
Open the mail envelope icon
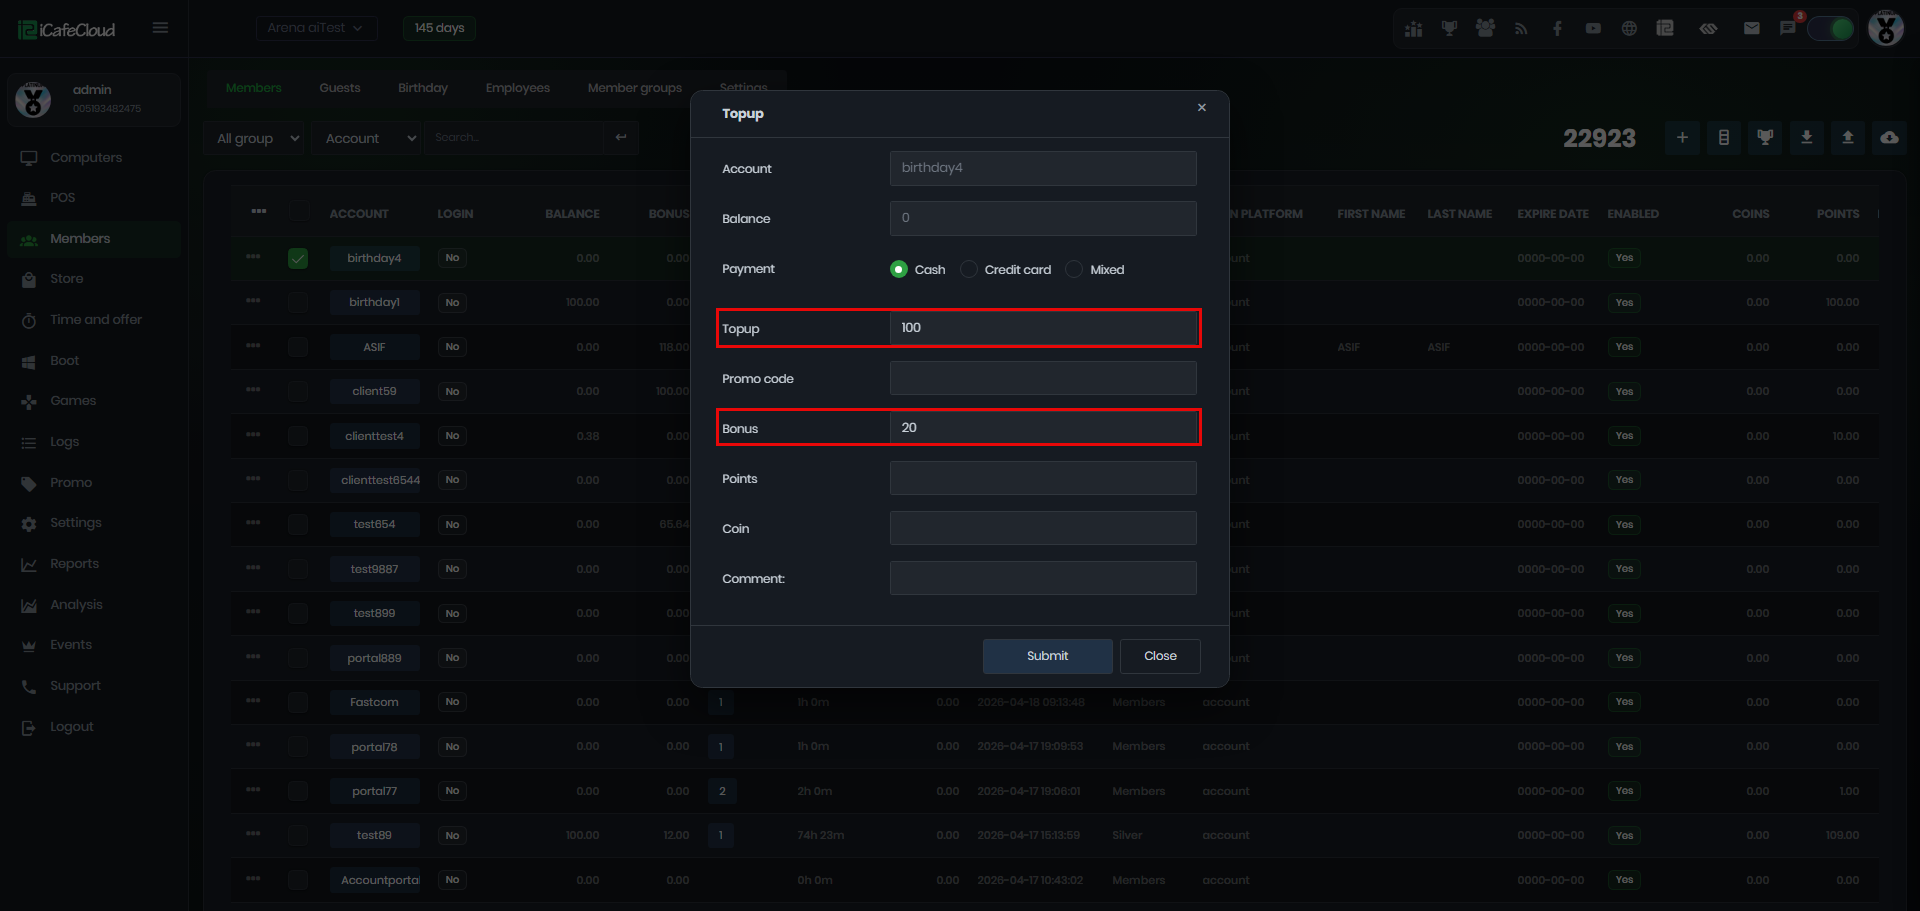1751,28
